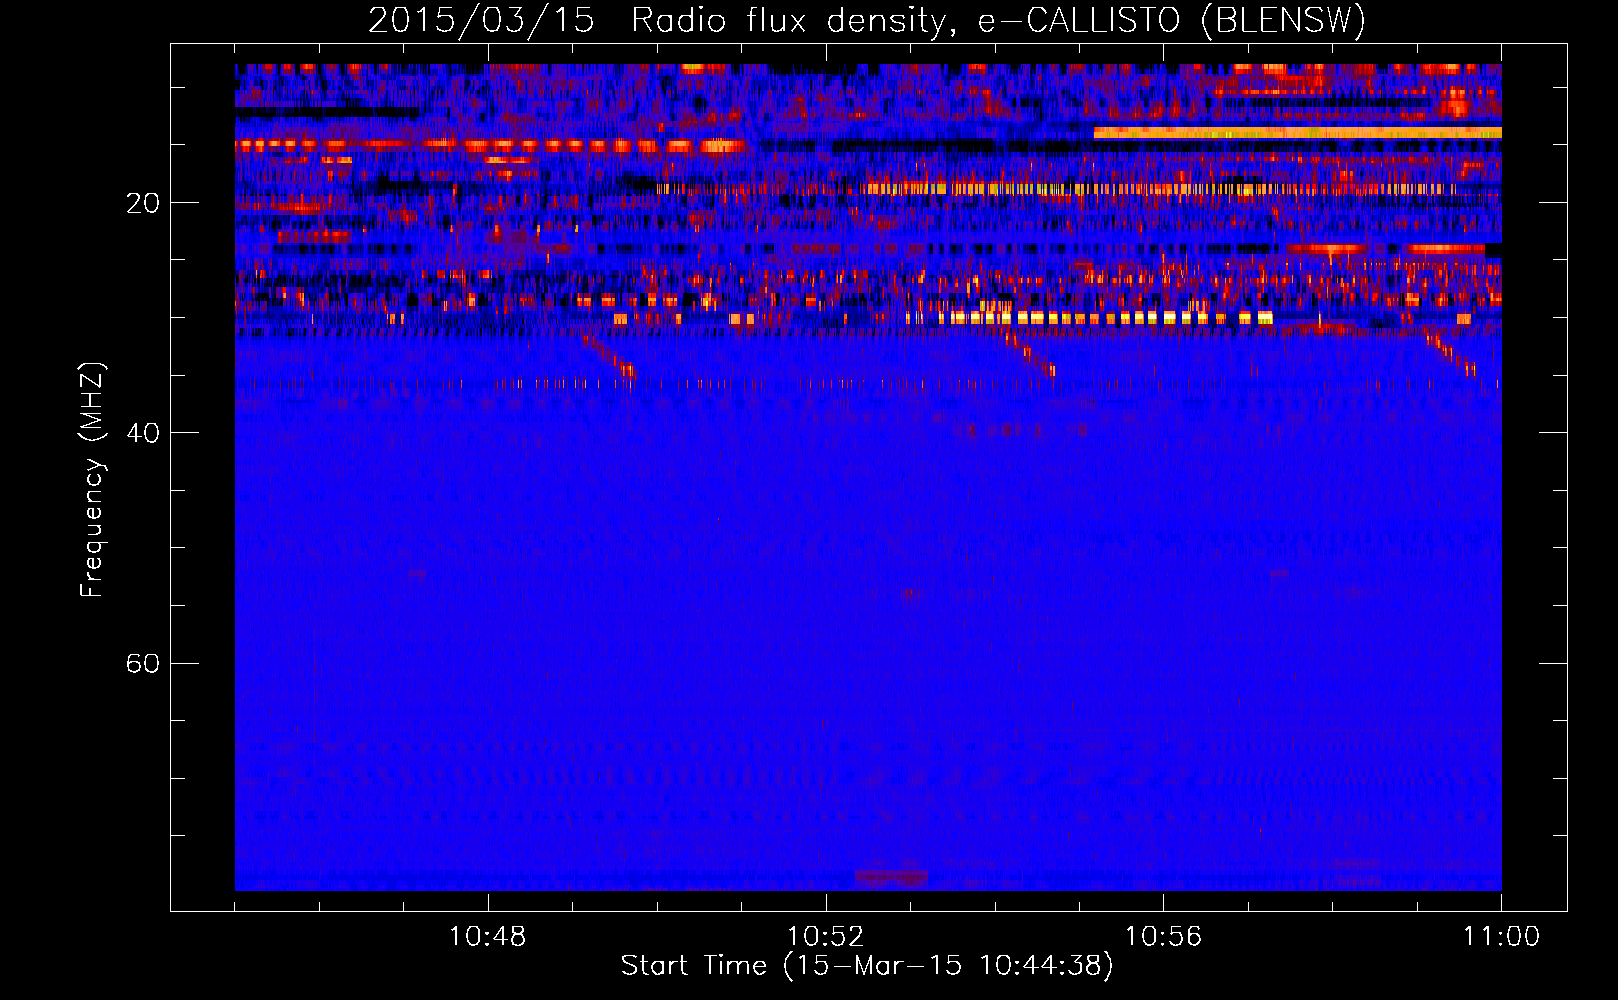Click the '10:56' time tick label

[1163, 937]
